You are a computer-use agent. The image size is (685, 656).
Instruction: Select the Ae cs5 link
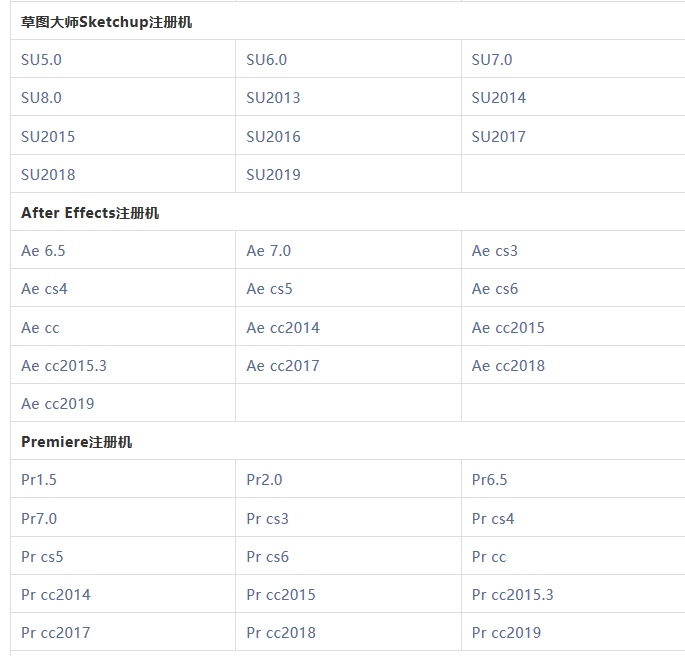(x=269, y=290)
